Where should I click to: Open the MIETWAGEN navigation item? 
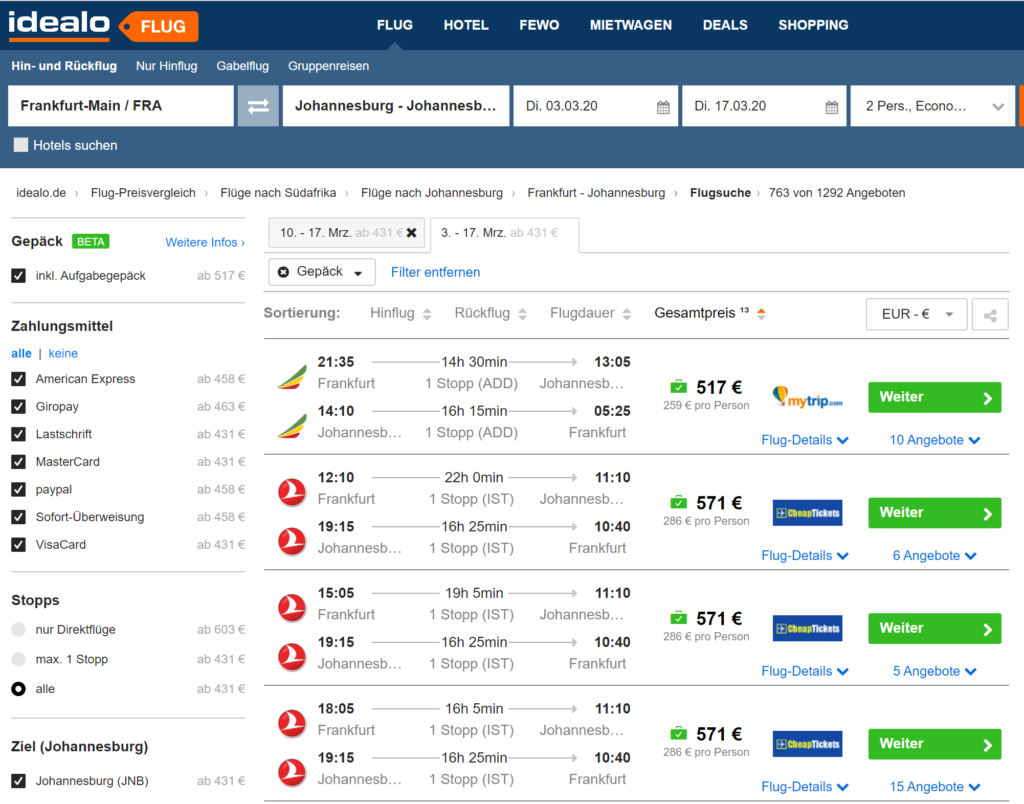631,25
